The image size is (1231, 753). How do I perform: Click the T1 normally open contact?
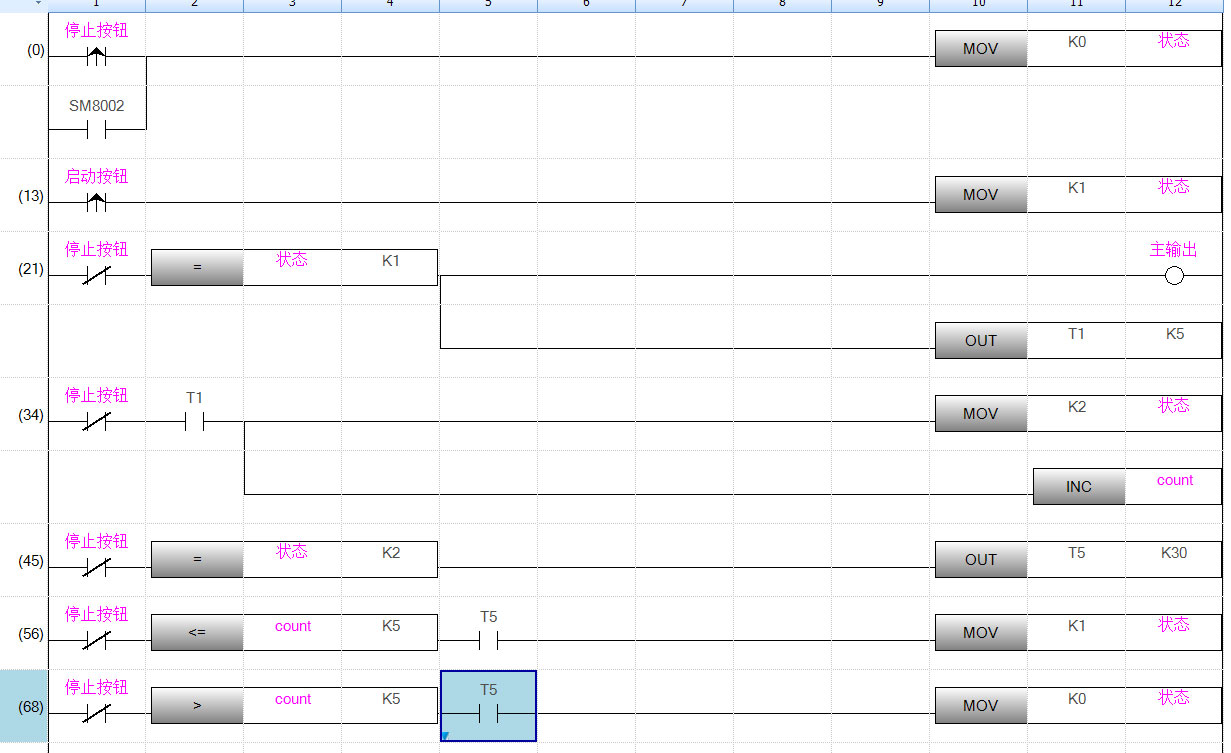(x=194, y=422)
